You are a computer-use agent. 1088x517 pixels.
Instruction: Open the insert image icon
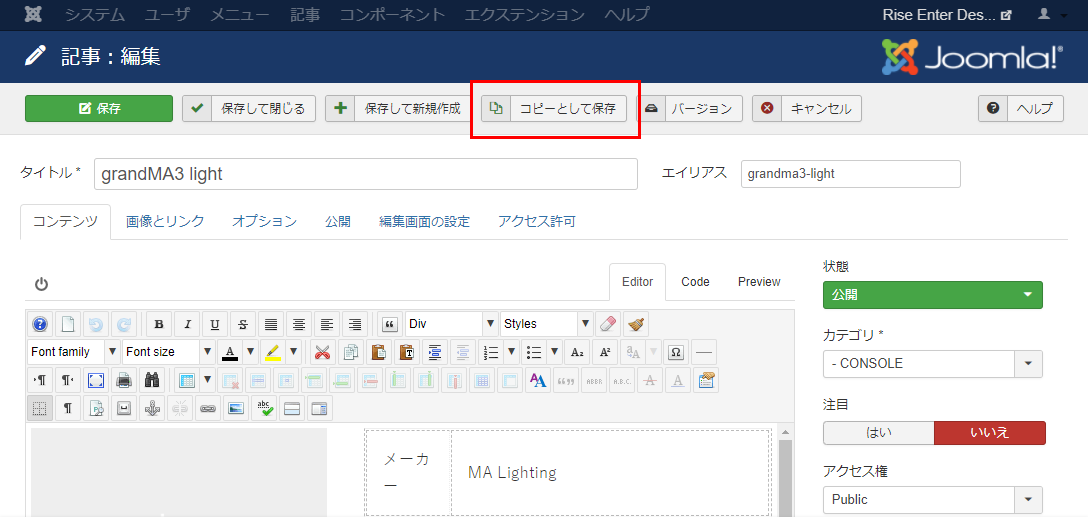(x=236, y=409)
